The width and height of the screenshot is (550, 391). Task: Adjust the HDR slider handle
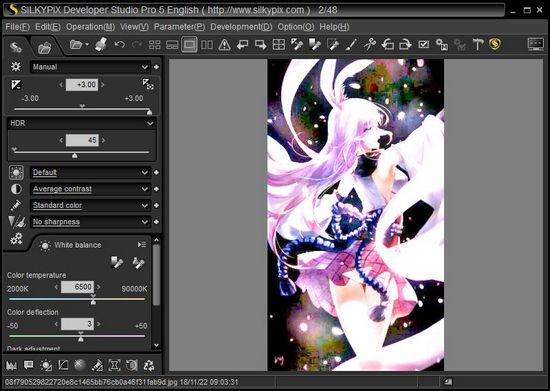[74, 155]
